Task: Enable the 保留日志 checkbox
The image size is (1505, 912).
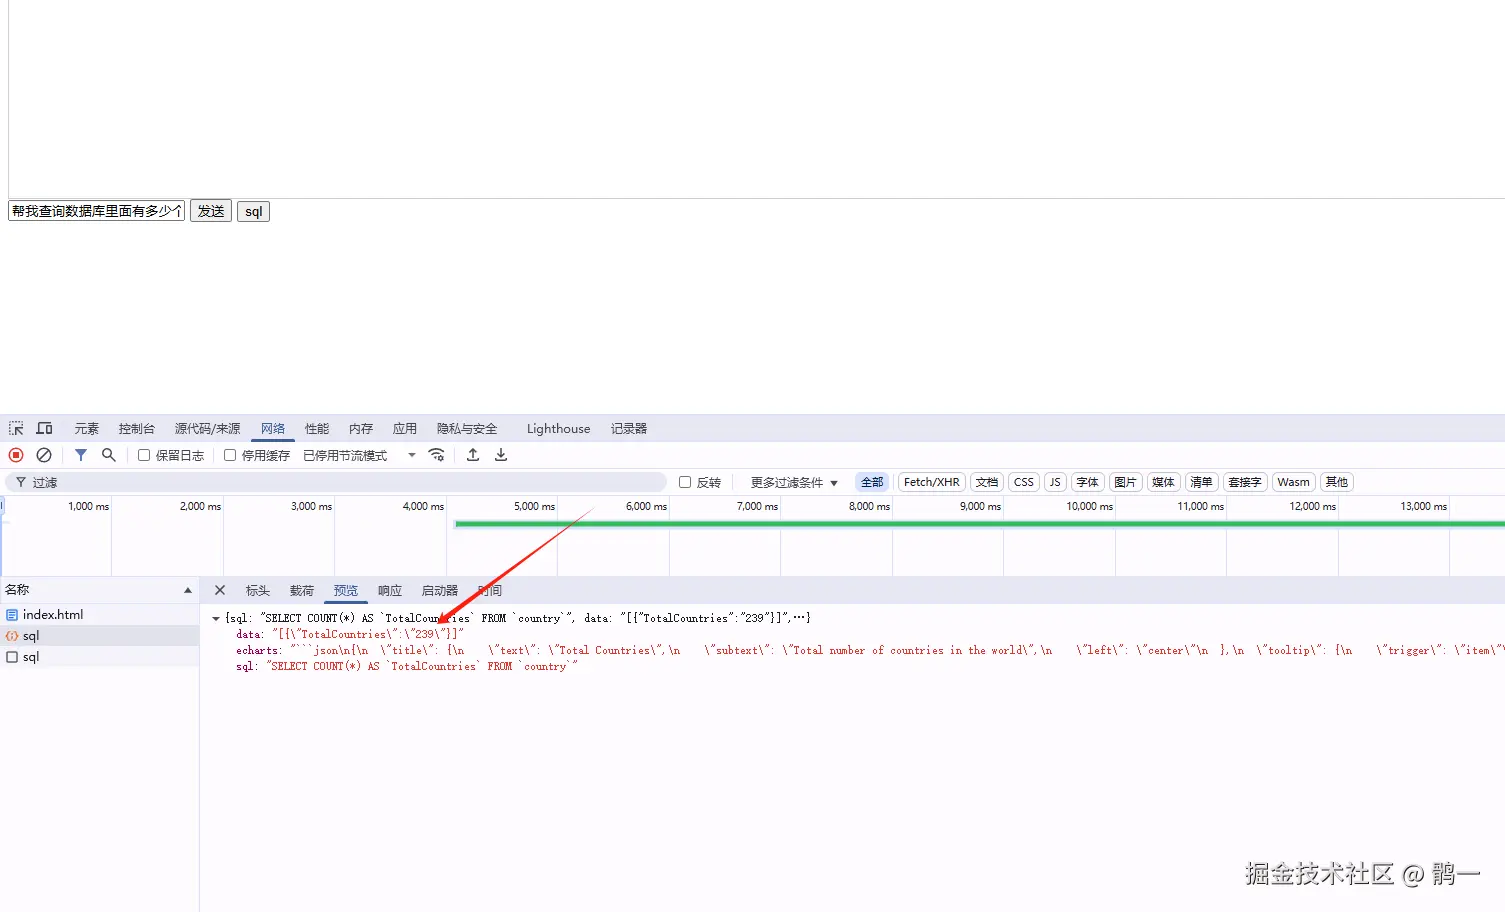Action: (x=144, y=455)
